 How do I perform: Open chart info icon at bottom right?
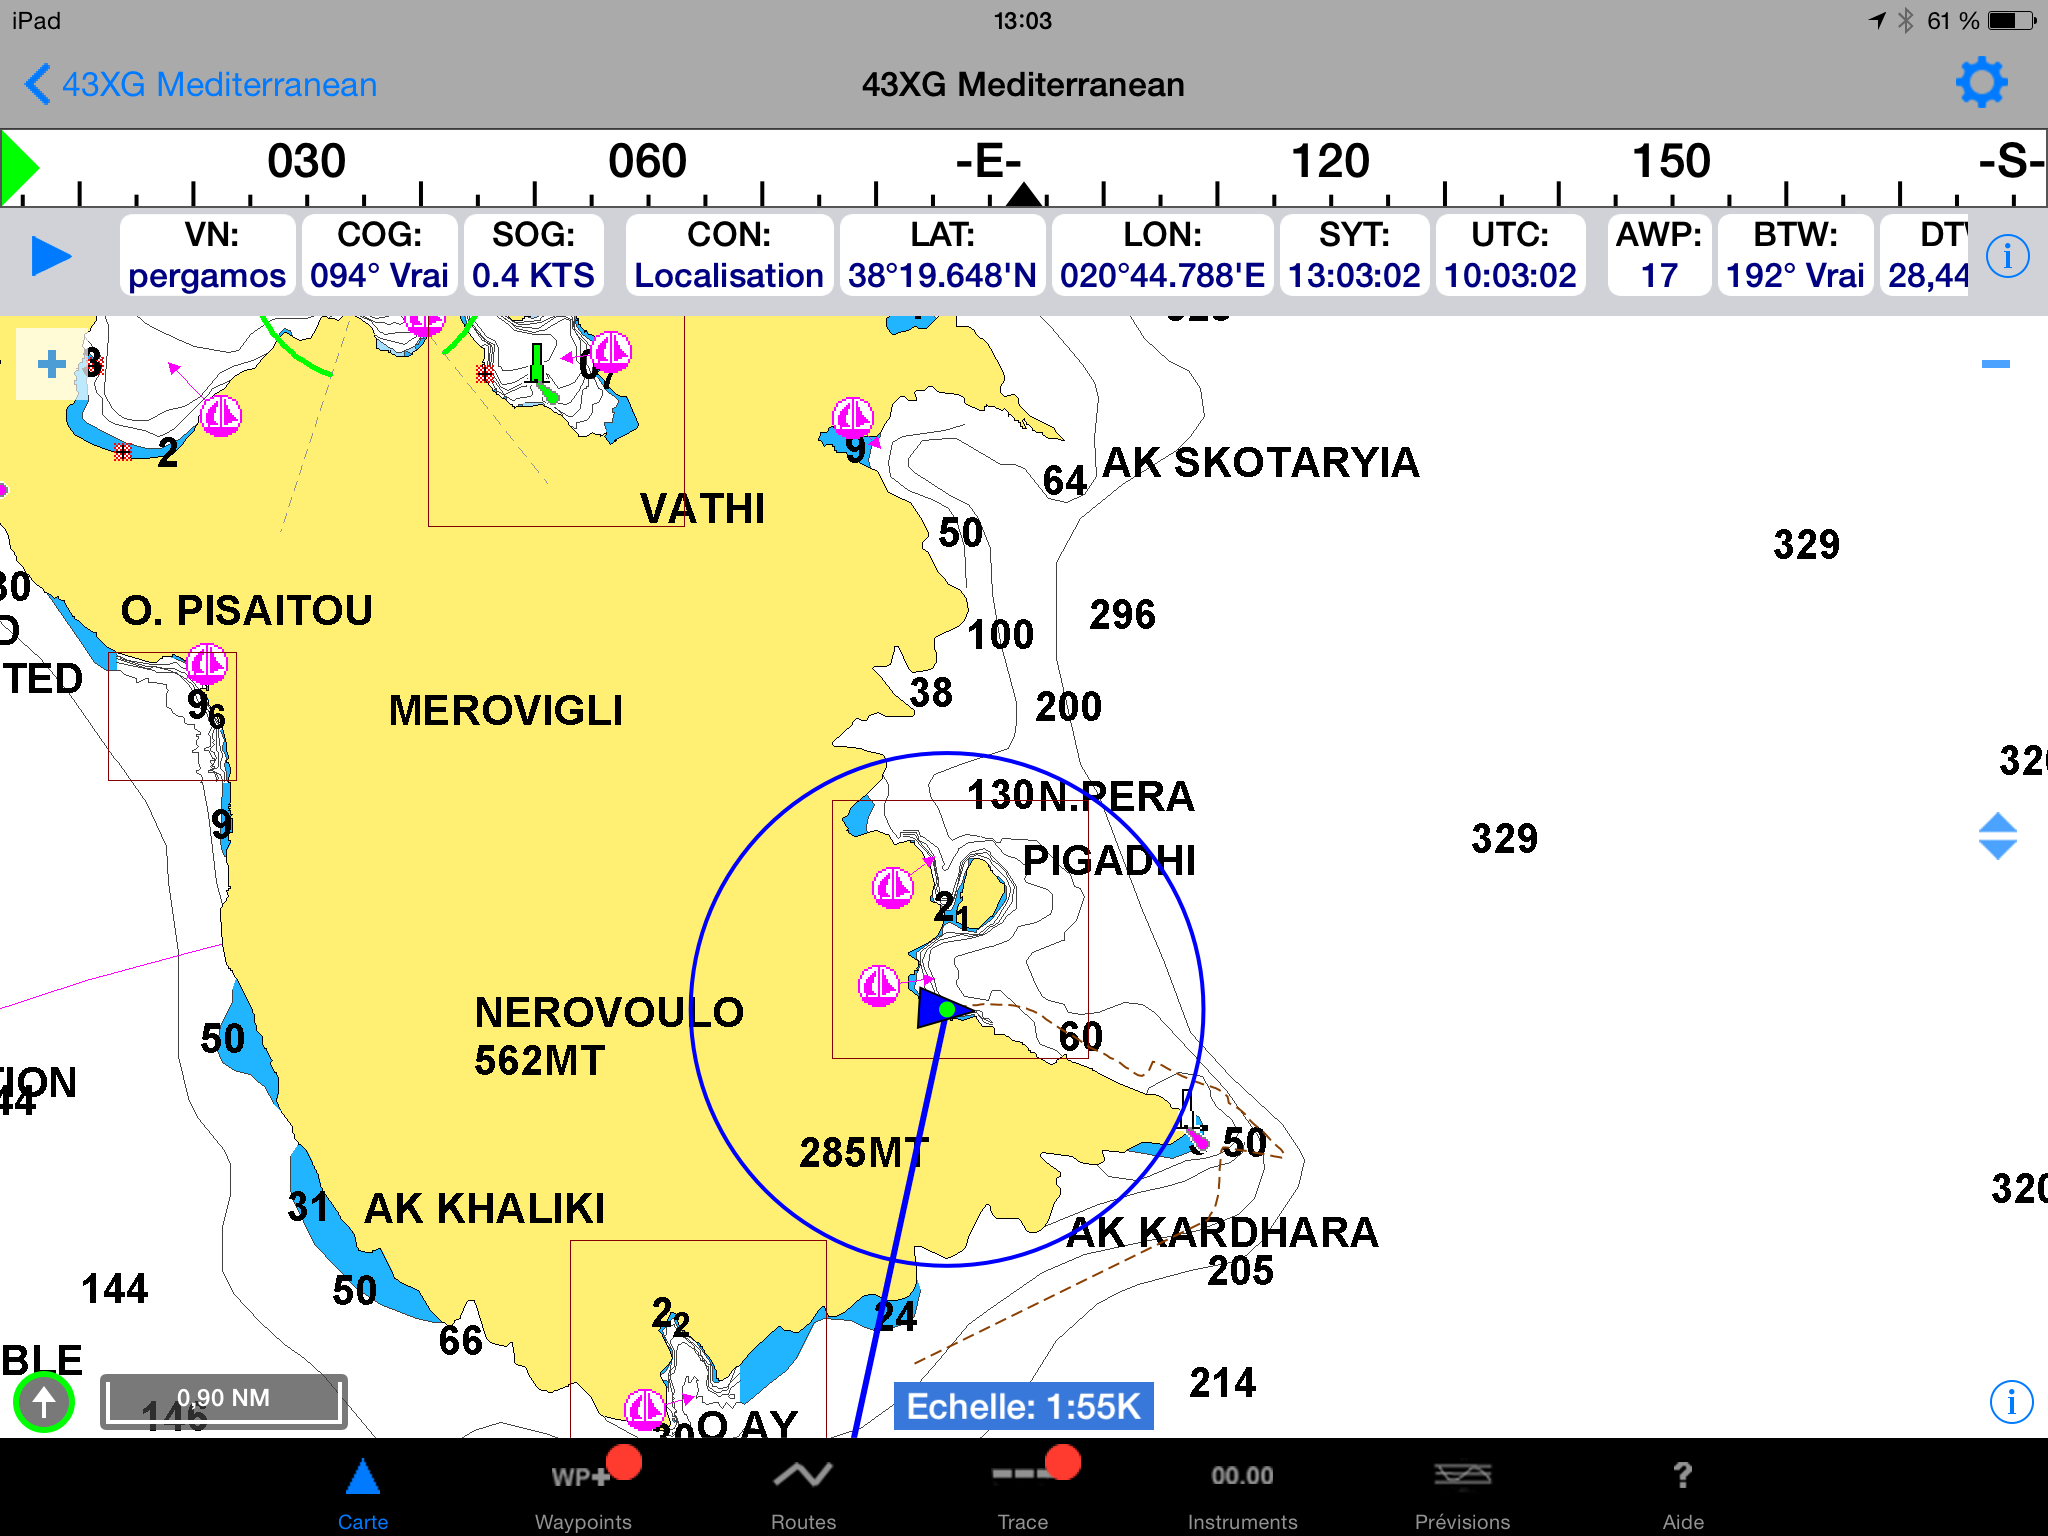click(x=2010, y=1402)
